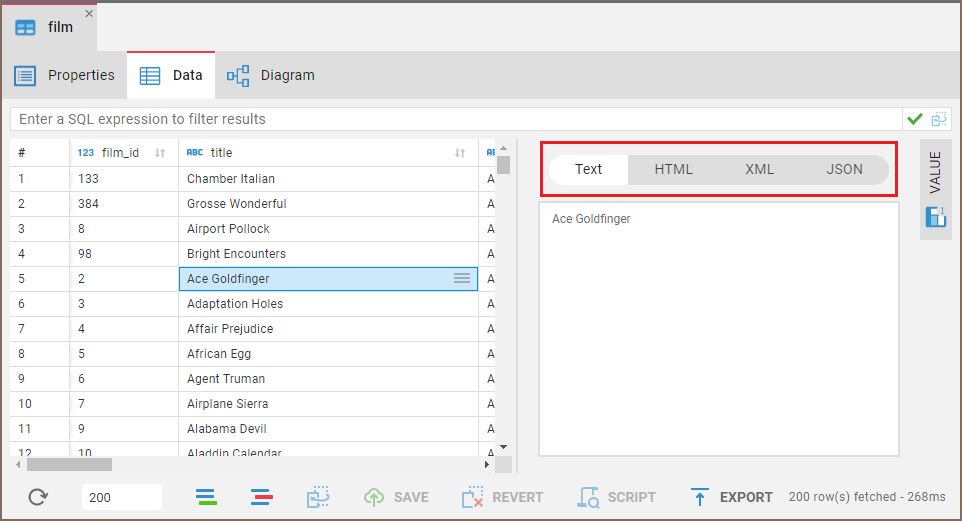
Task: Click the table scroll down arrow
Action: click(x=504, y=447)
